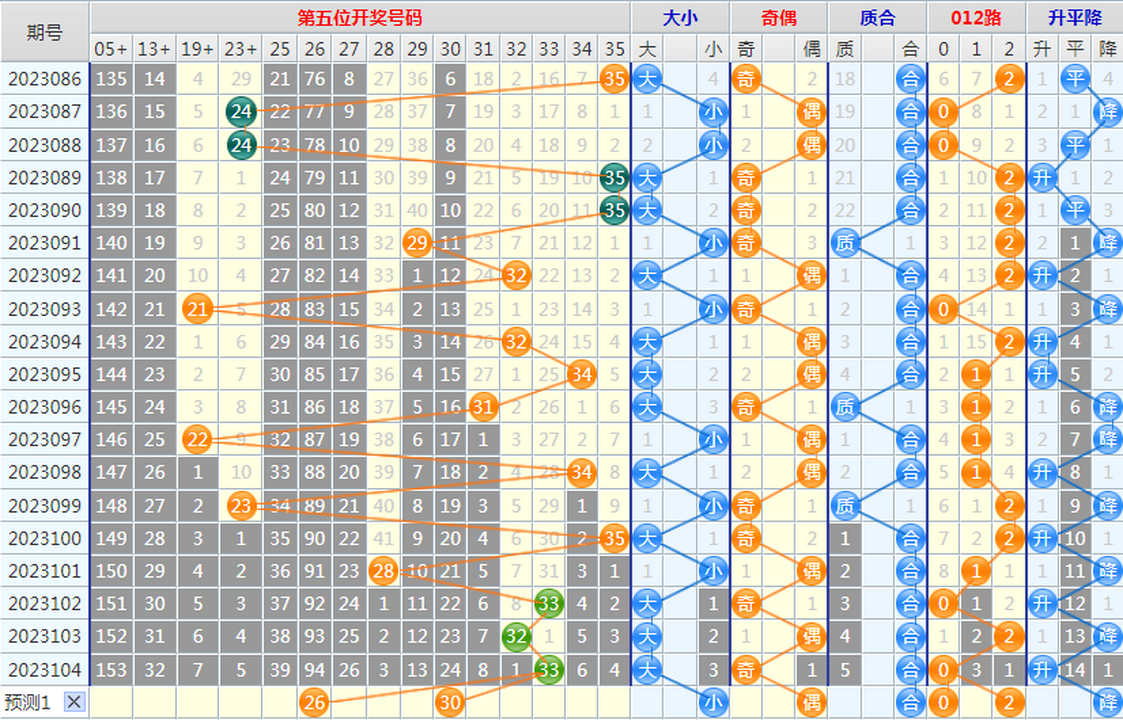1123x720 pixels.
Task: Click the 期号 column header
Action: coord(44,32)
